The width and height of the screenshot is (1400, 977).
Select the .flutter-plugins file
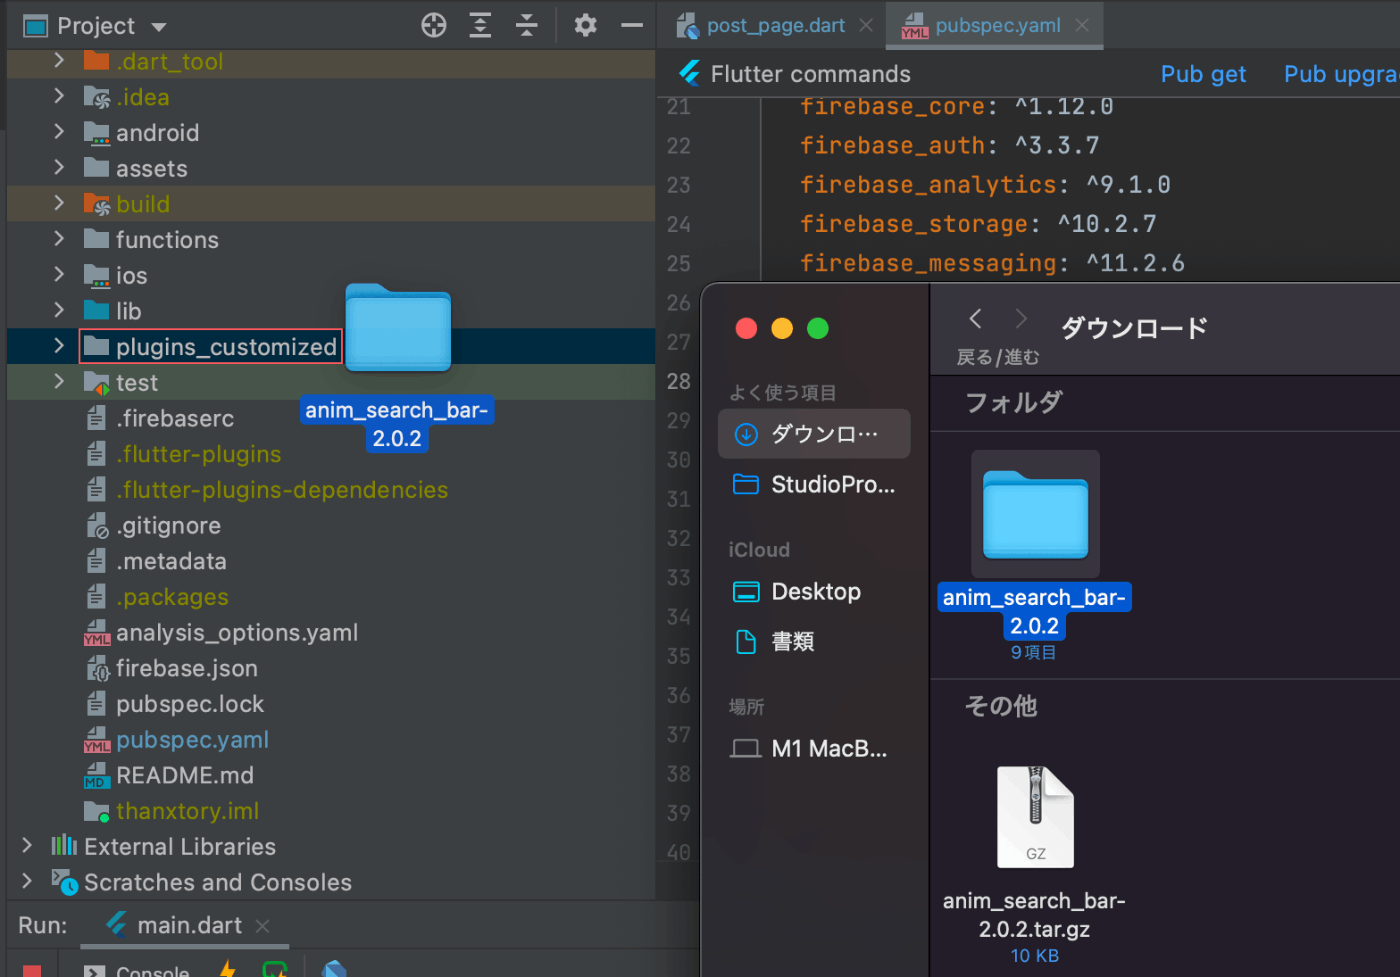(x=198, y=454)
